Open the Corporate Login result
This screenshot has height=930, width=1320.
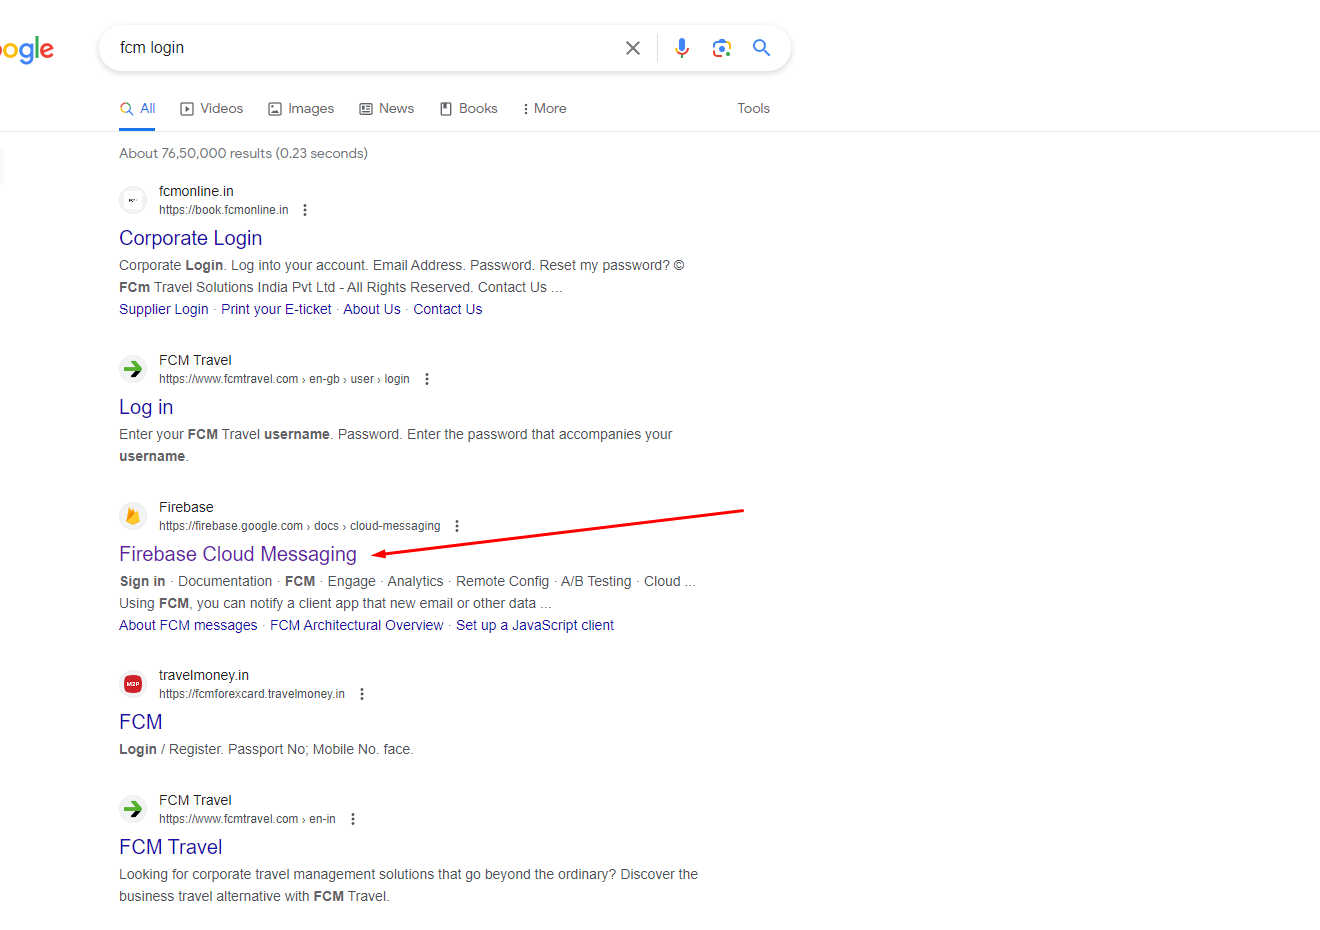pos(190,238)
